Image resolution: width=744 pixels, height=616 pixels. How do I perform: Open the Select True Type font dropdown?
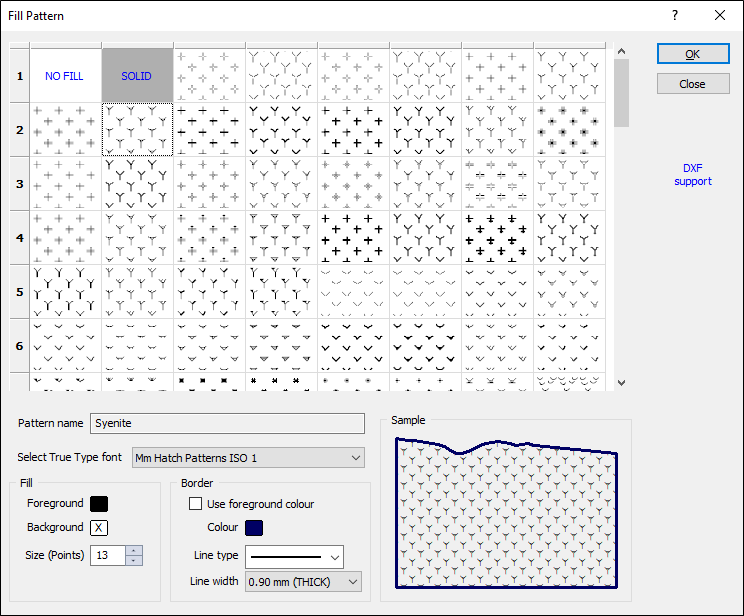point(248,457)
